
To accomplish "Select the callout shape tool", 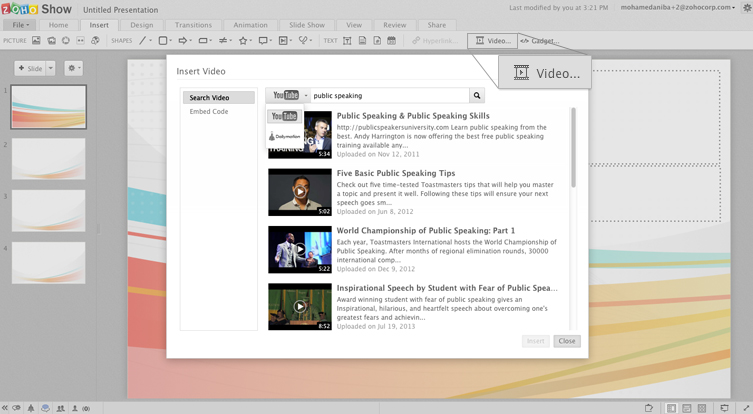I will (264, 41).
